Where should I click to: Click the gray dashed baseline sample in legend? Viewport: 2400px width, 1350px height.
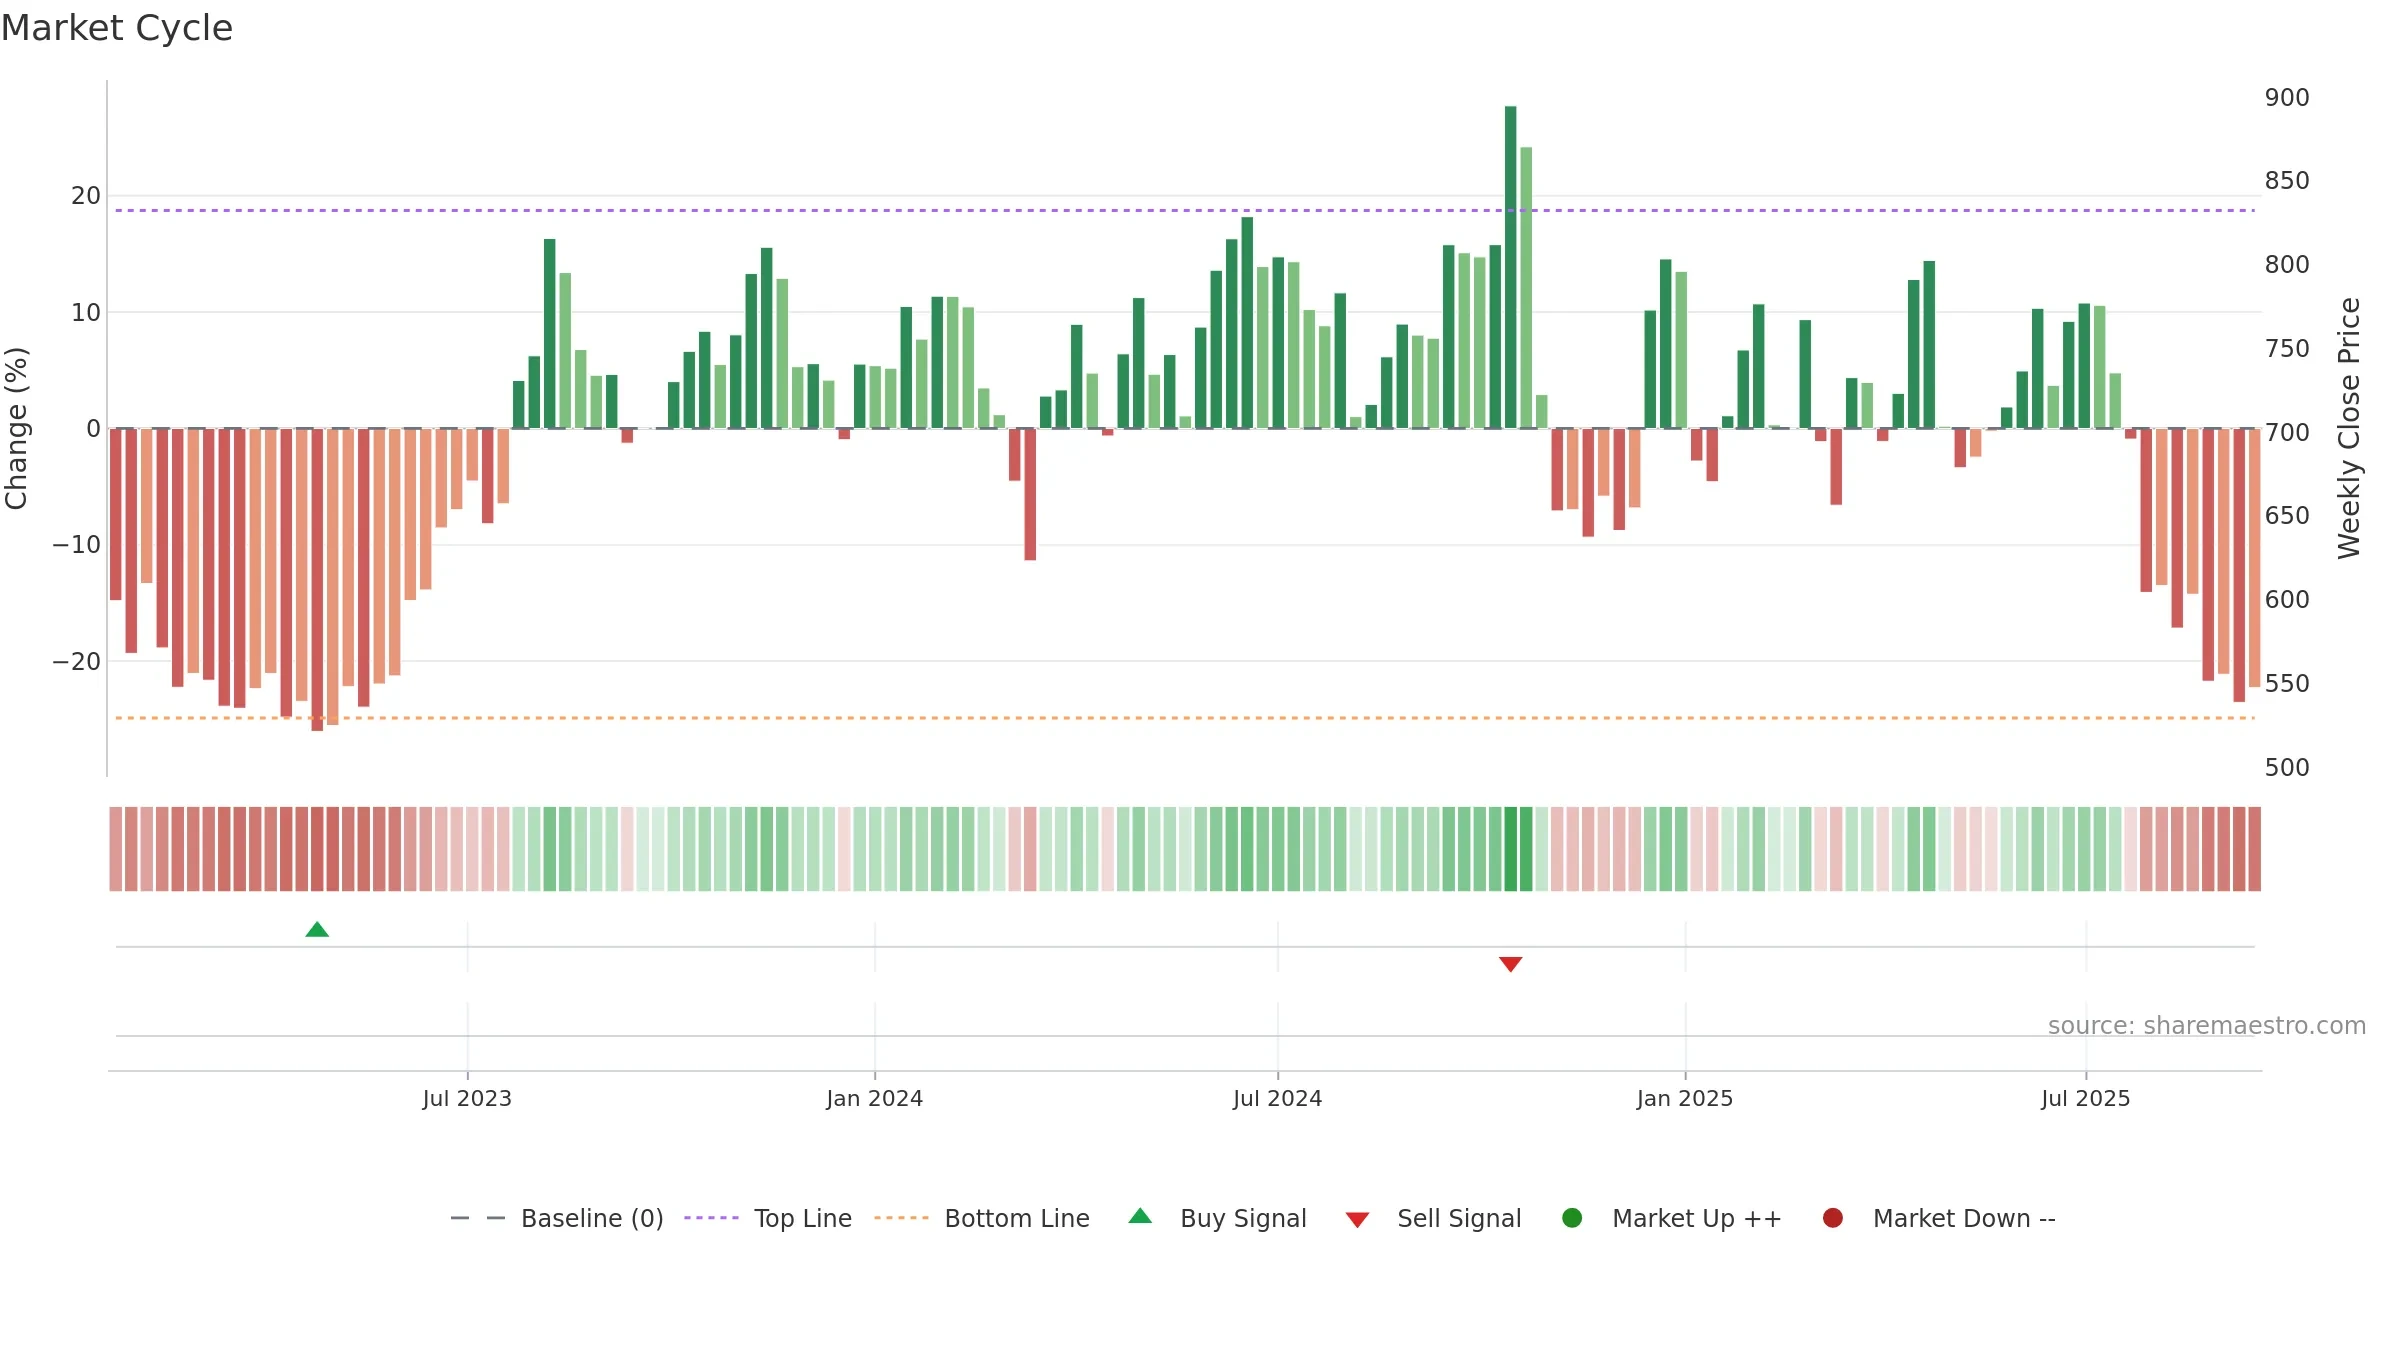coord(478,1218)
